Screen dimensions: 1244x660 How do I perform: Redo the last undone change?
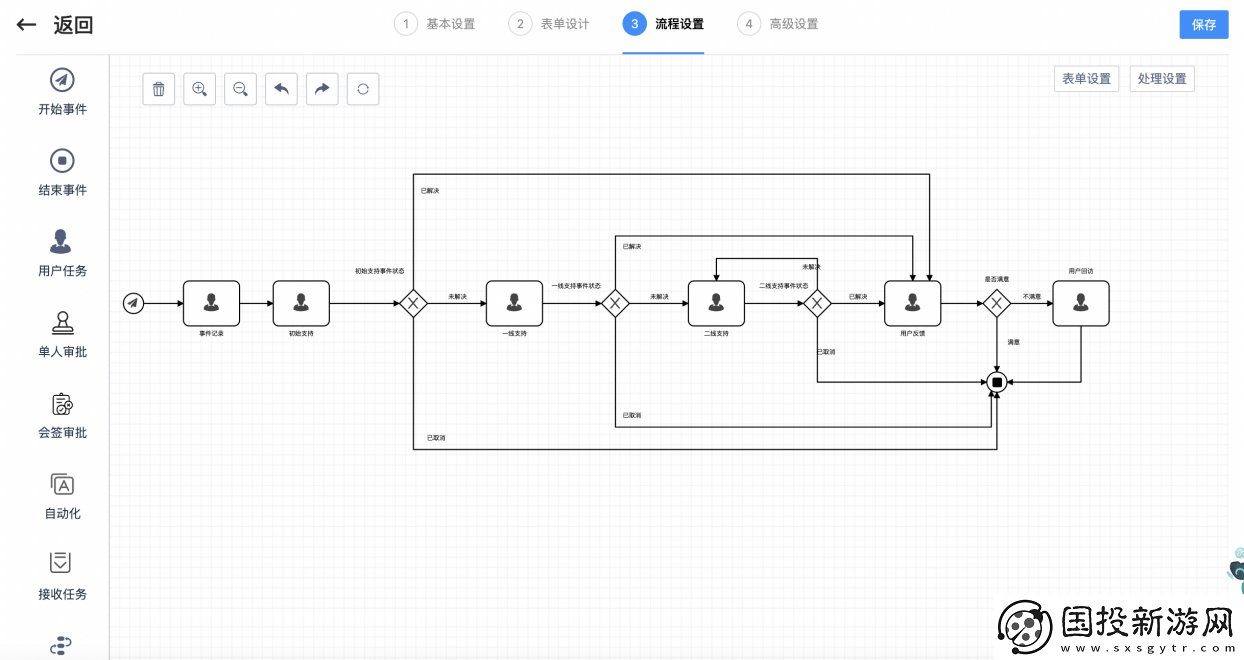(x=322, y=89)
